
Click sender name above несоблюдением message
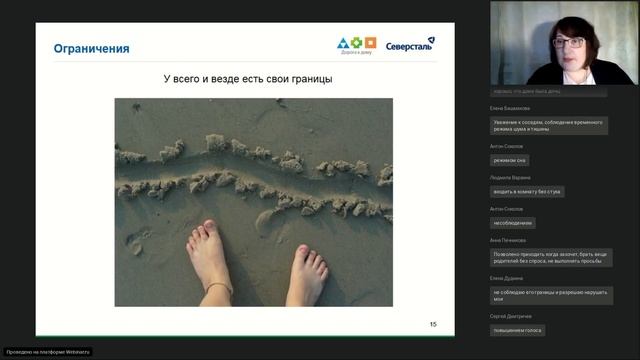tap(506, 209)
